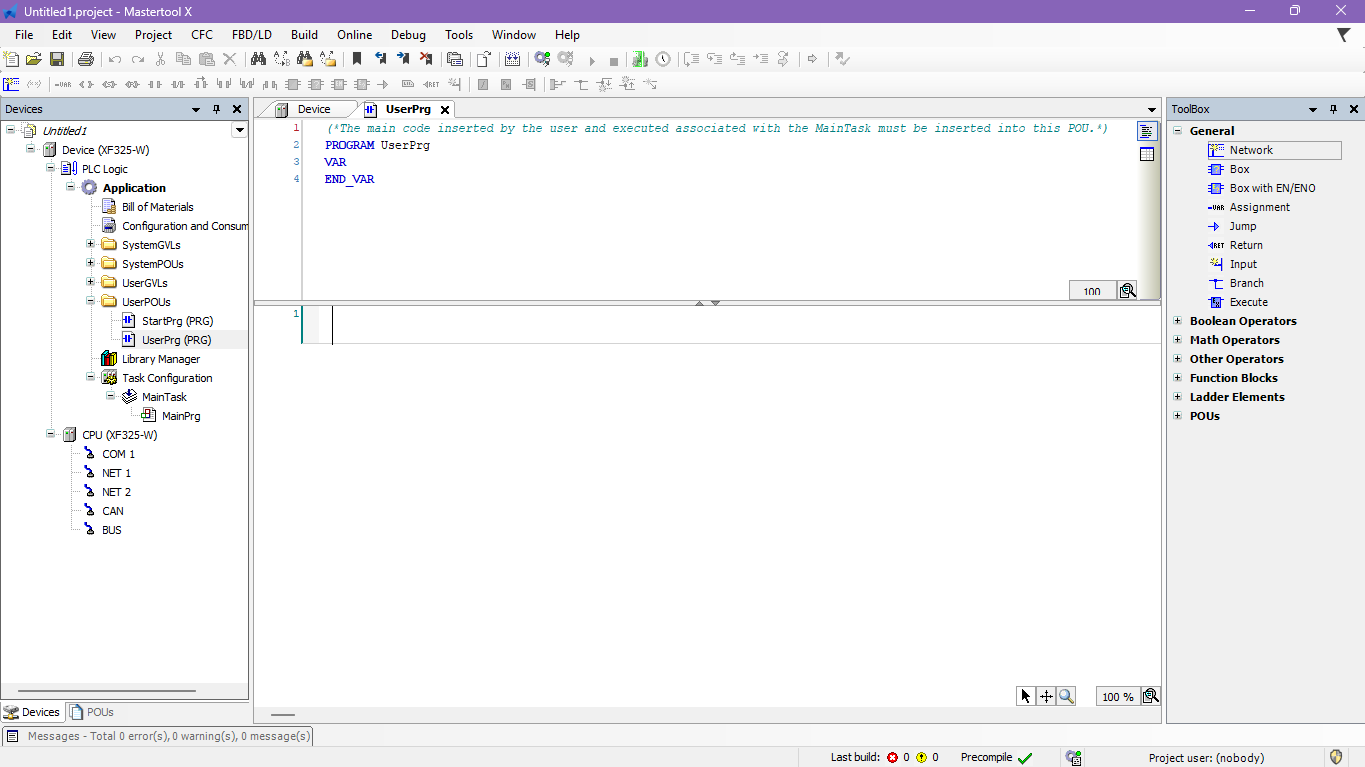Collapse the Task Configuration tree node

(91, 378)
